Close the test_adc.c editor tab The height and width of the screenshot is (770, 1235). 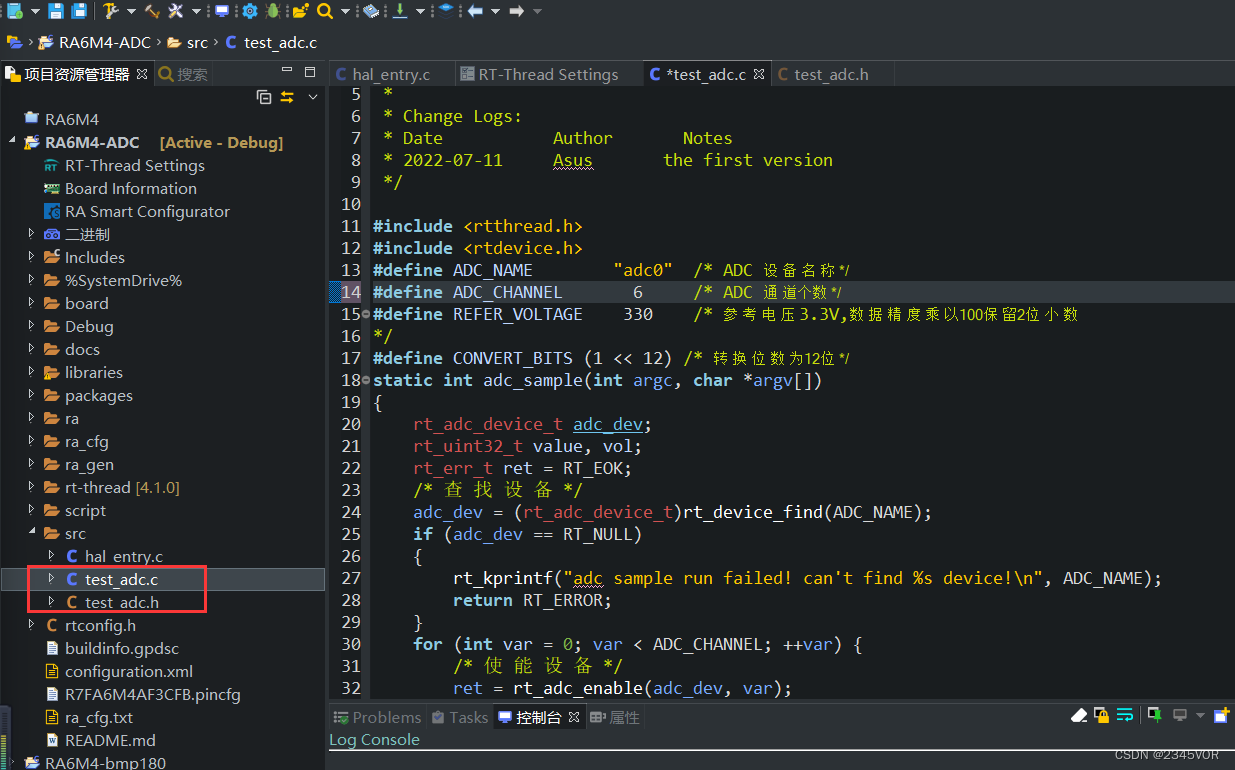coord(759,74)
